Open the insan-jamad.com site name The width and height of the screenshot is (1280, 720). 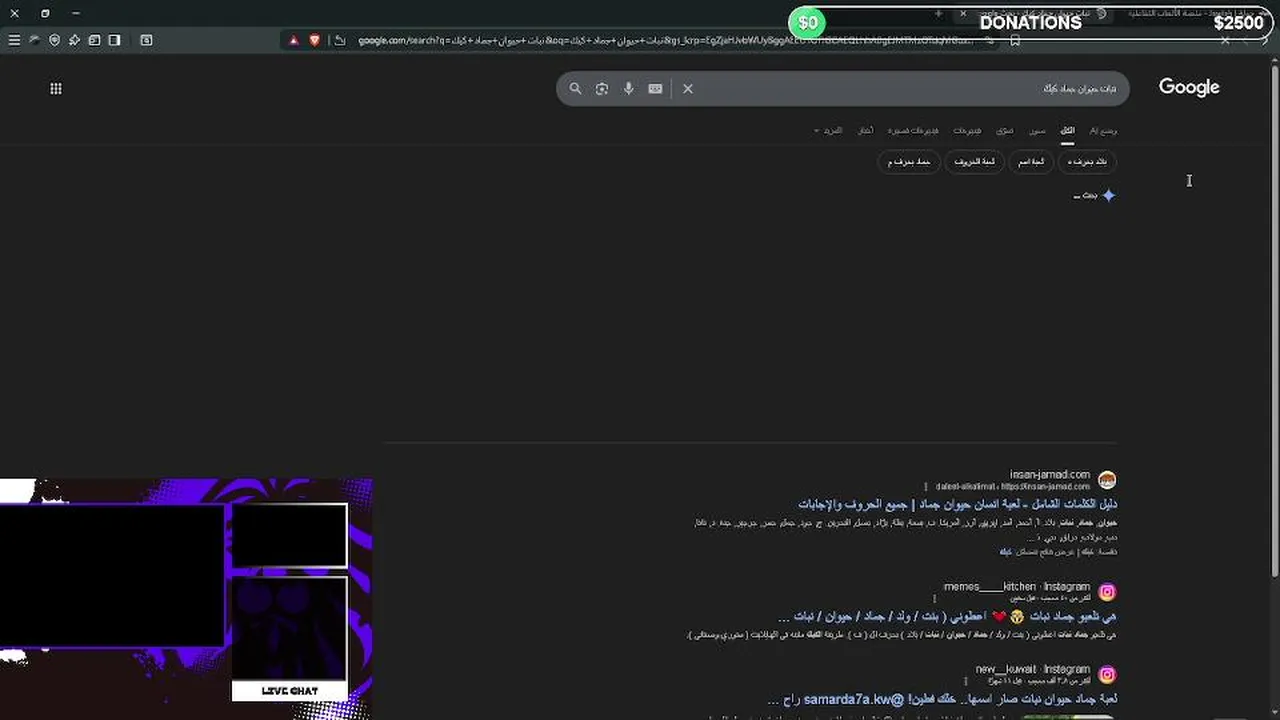pos(1049,475)
